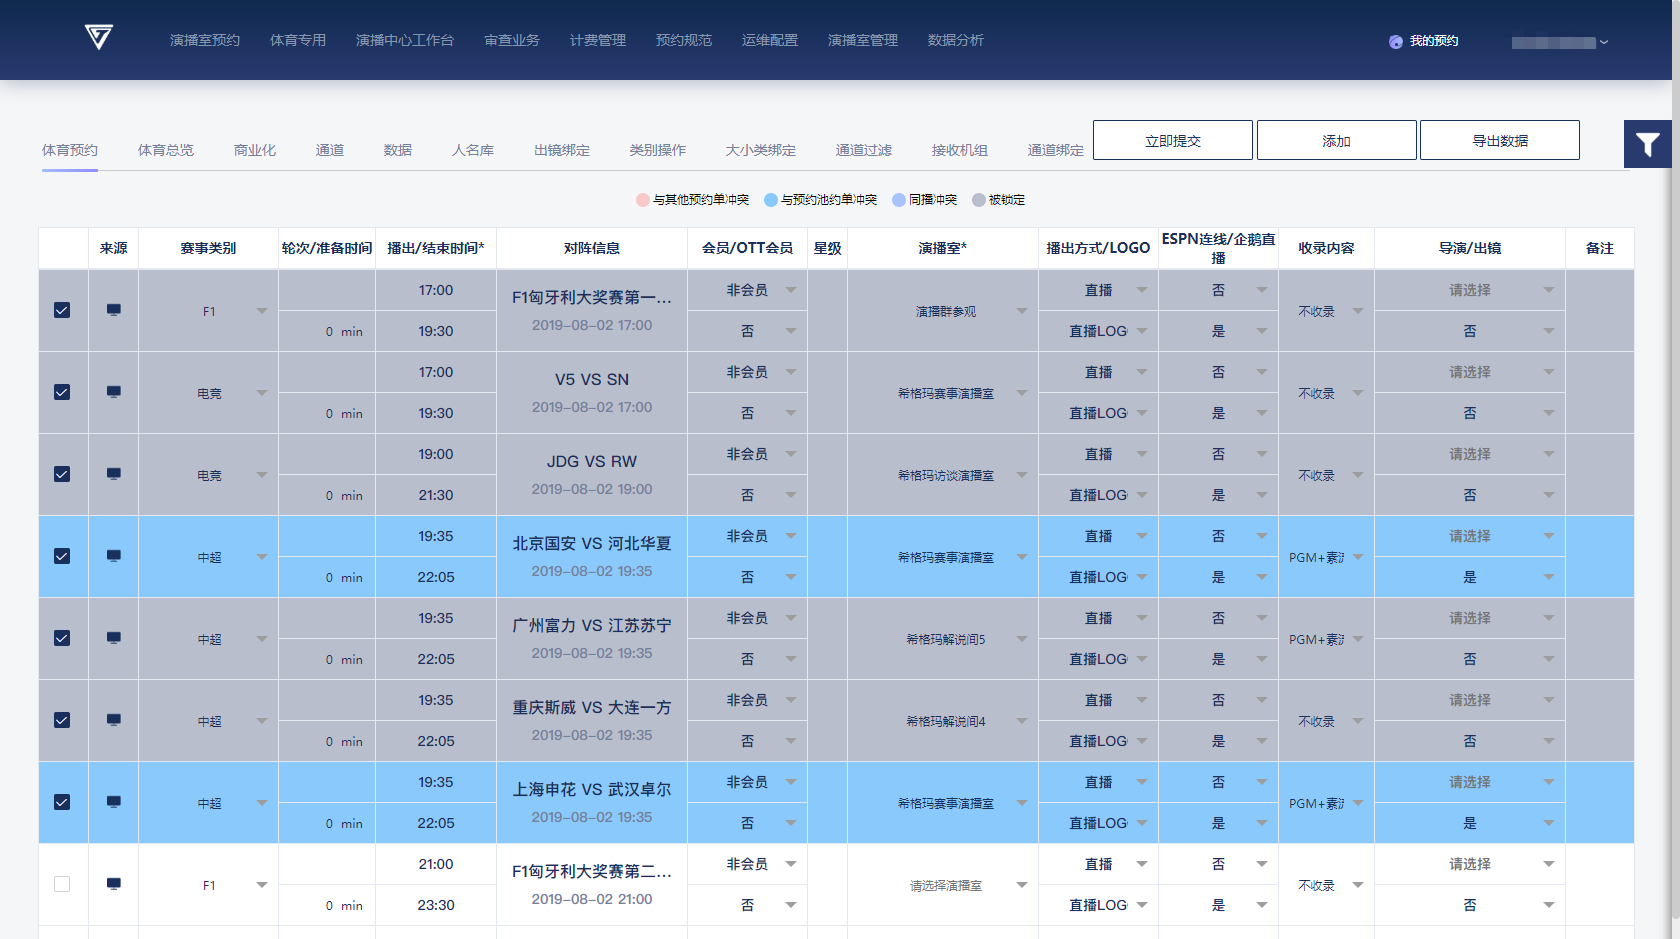Viewport: 1680px width, 939px height.
Task: Click the match title 北京国安 VS 河北华夏
Action: pyautogui.click(x=592, y=544)
